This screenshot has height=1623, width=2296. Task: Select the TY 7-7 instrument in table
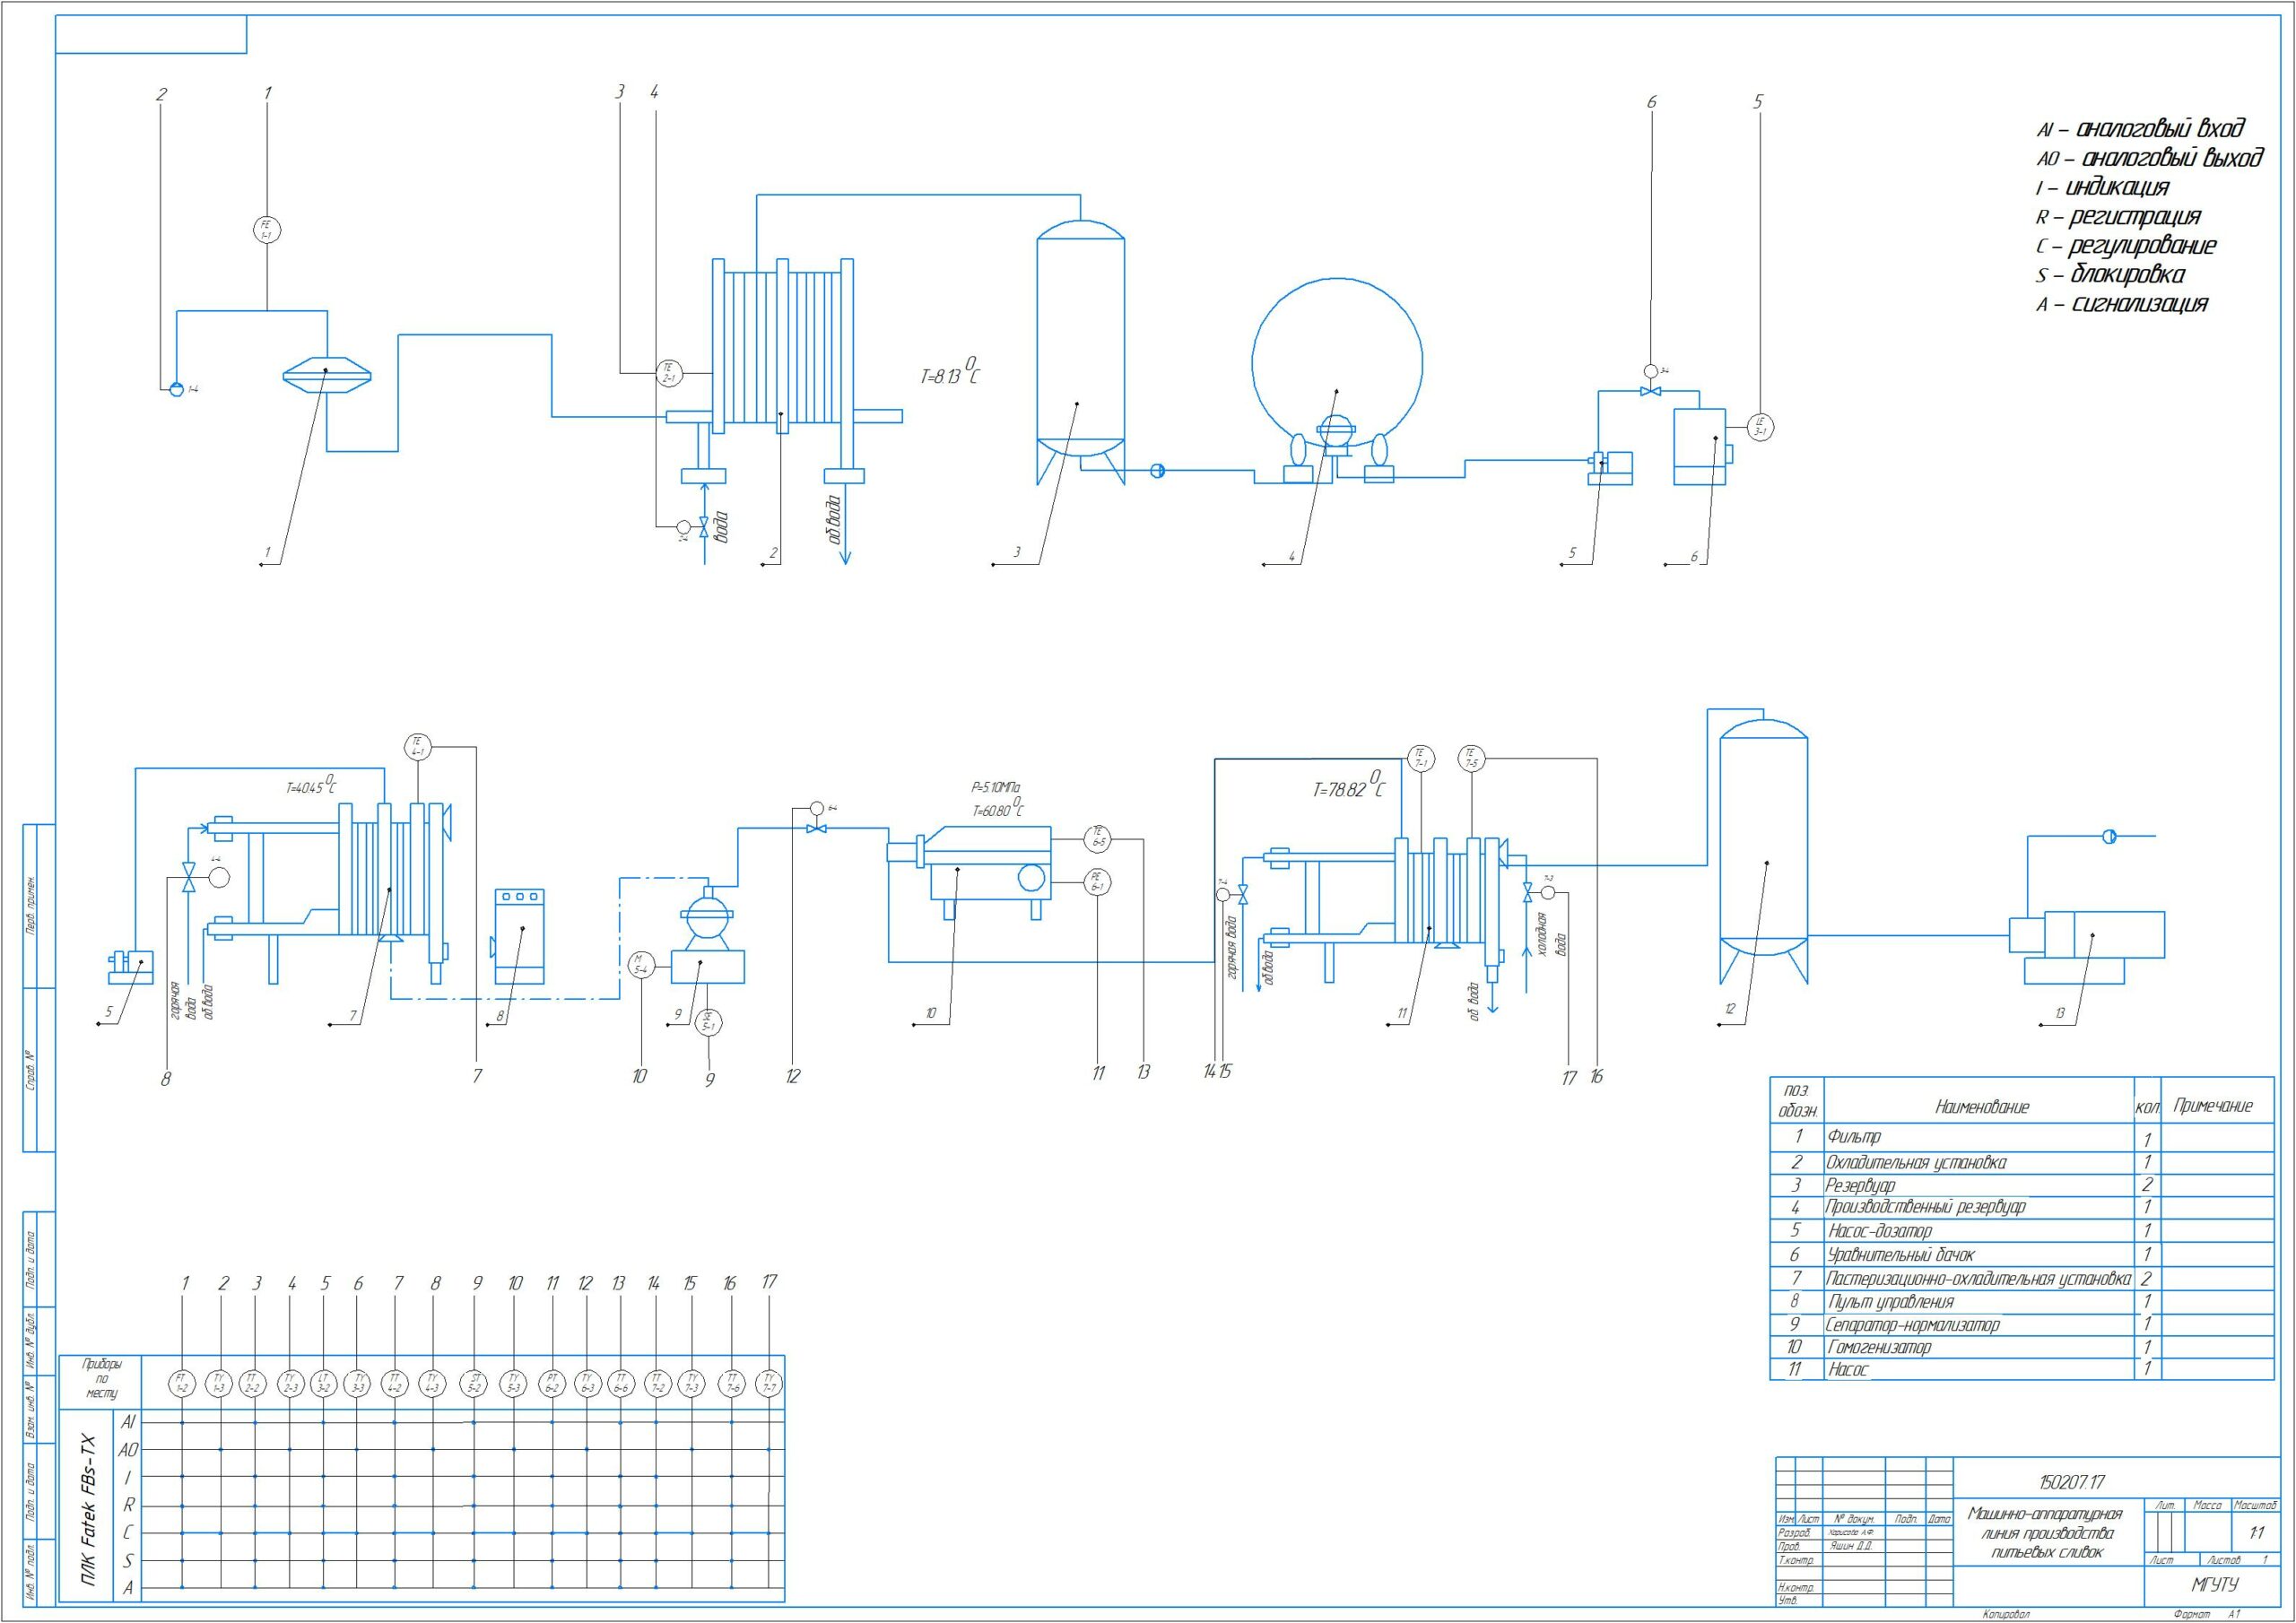tap(769, 1384)
